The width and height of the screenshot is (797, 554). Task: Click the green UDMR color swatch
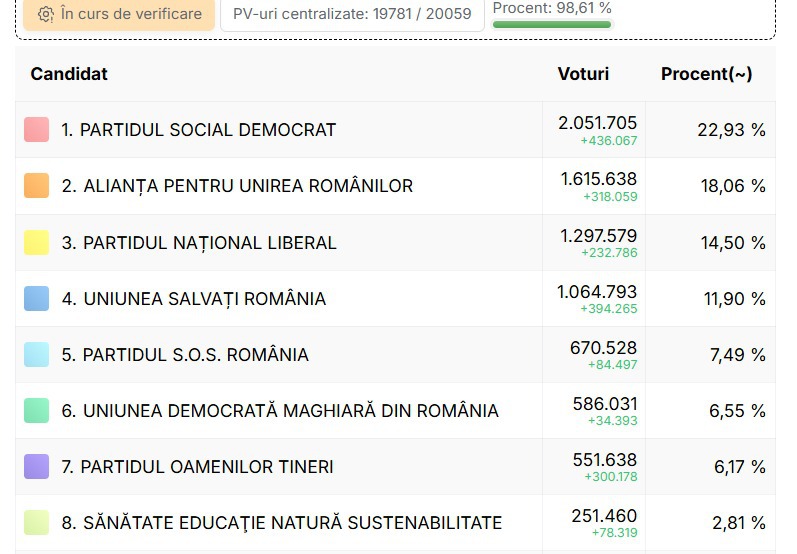click(x=37, y=411)
